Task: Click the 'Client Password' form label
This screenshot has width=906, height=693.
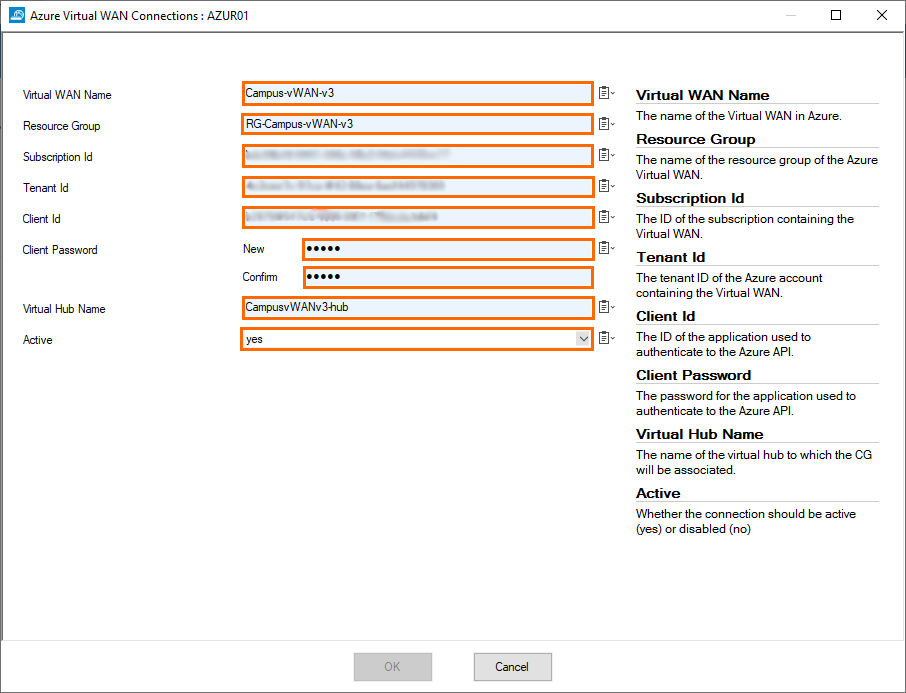Action: click(60, 250)
